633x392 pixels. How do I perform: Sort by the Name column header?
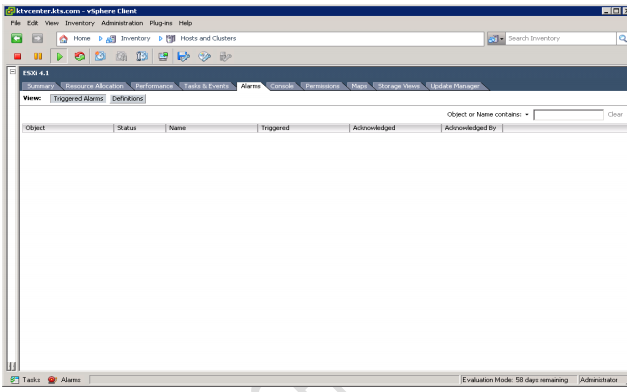(x=212, y=128)
